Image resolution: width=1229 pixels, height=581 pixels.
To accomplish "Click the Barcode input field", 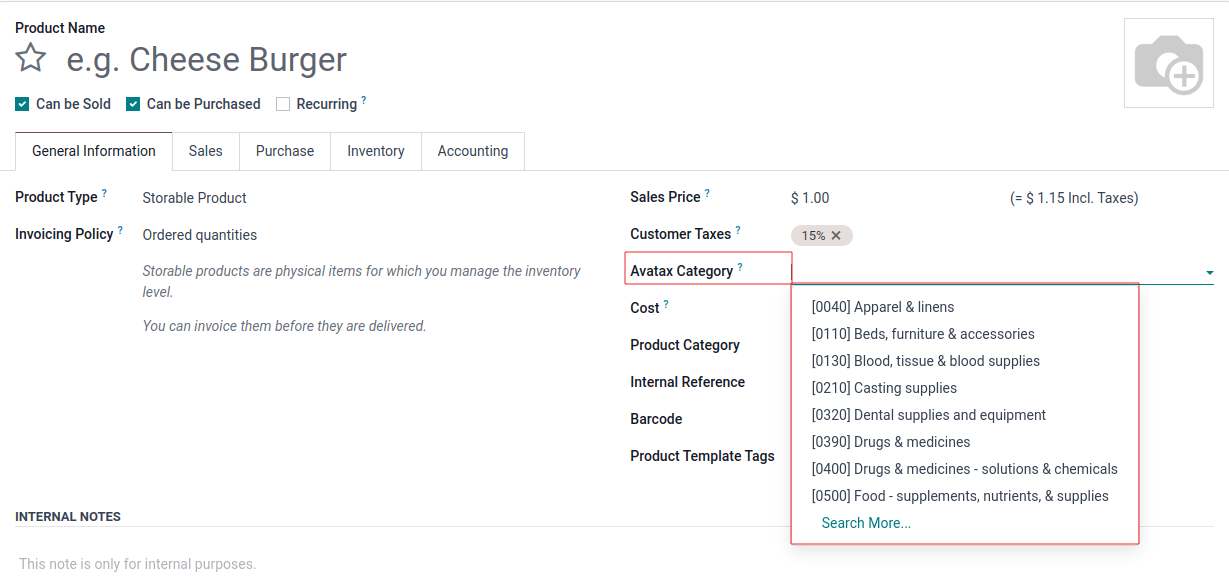I will point(1000,418).
